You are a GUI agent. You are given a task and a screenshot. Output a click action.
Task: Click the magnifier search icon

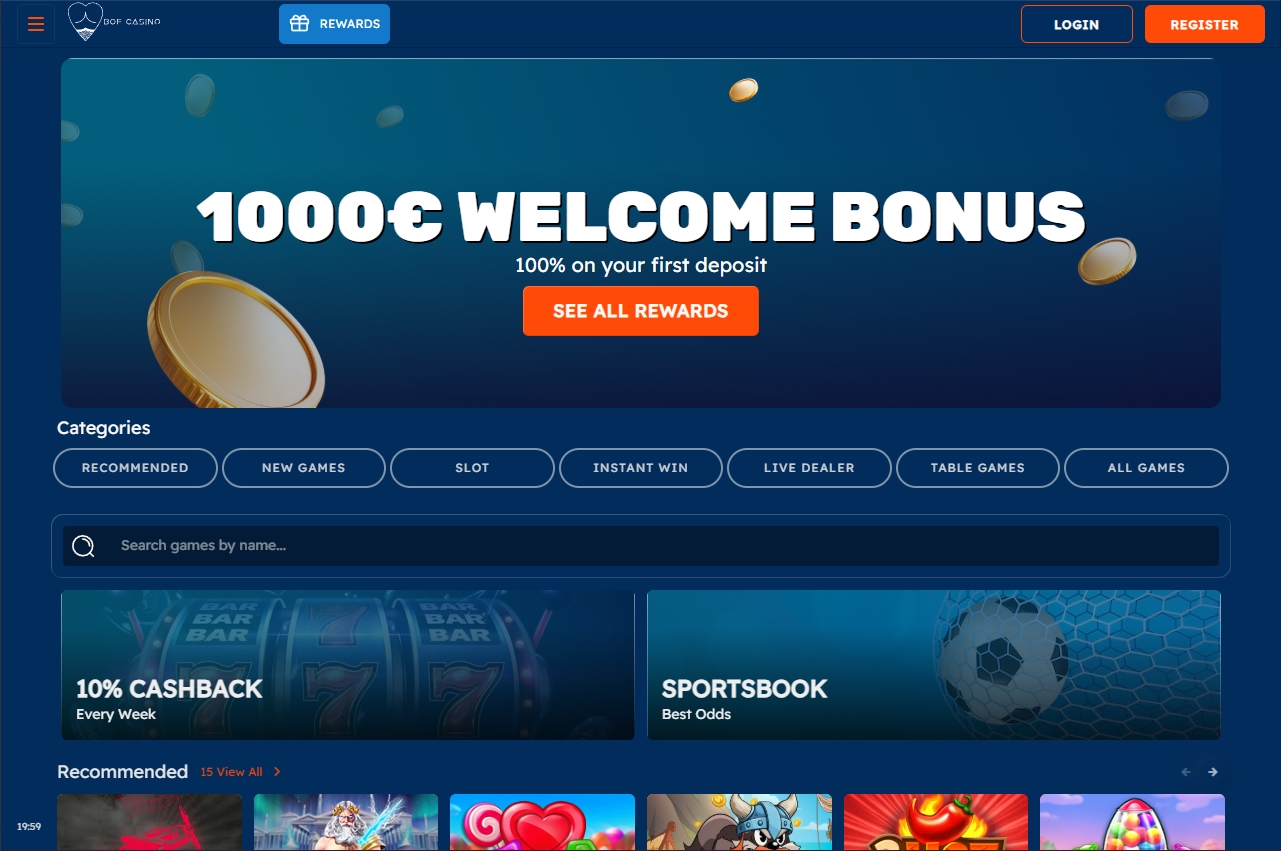point(83,546)
